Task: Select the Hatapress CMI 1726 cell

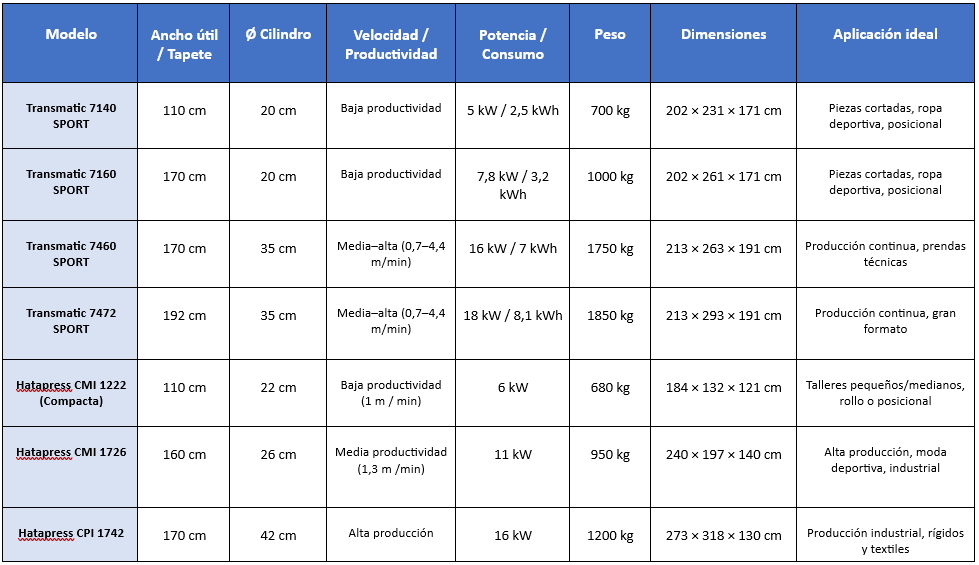Action: [x=71, y=453]
